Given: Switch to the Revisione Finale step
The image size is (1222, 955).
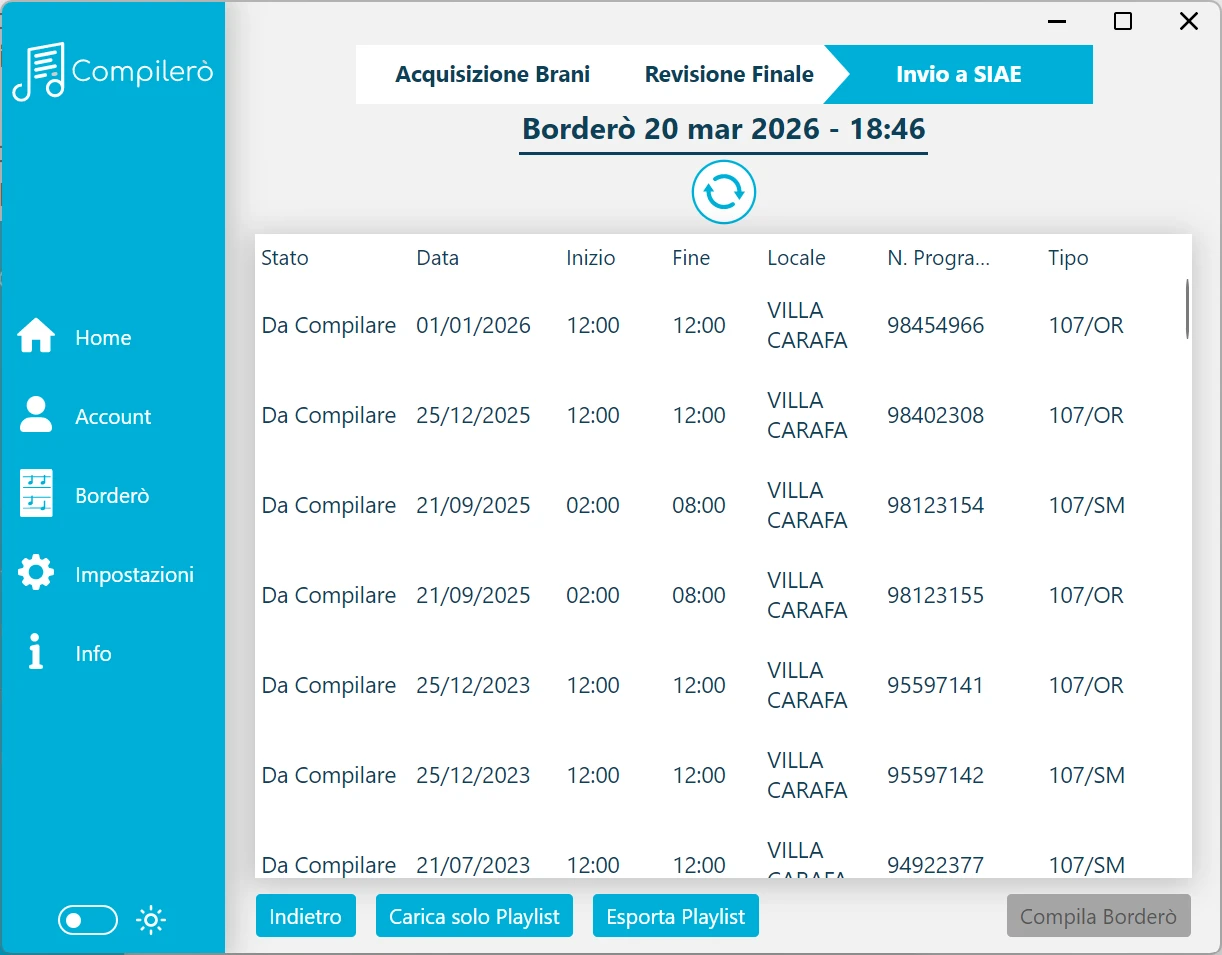Looking at the screenshot, I should [x=729, y=75].
